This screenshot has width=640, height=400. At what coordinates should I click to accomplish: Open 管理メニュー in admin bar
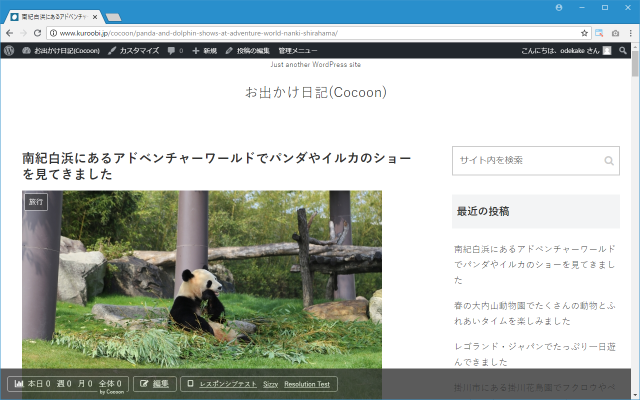[298, 51]
